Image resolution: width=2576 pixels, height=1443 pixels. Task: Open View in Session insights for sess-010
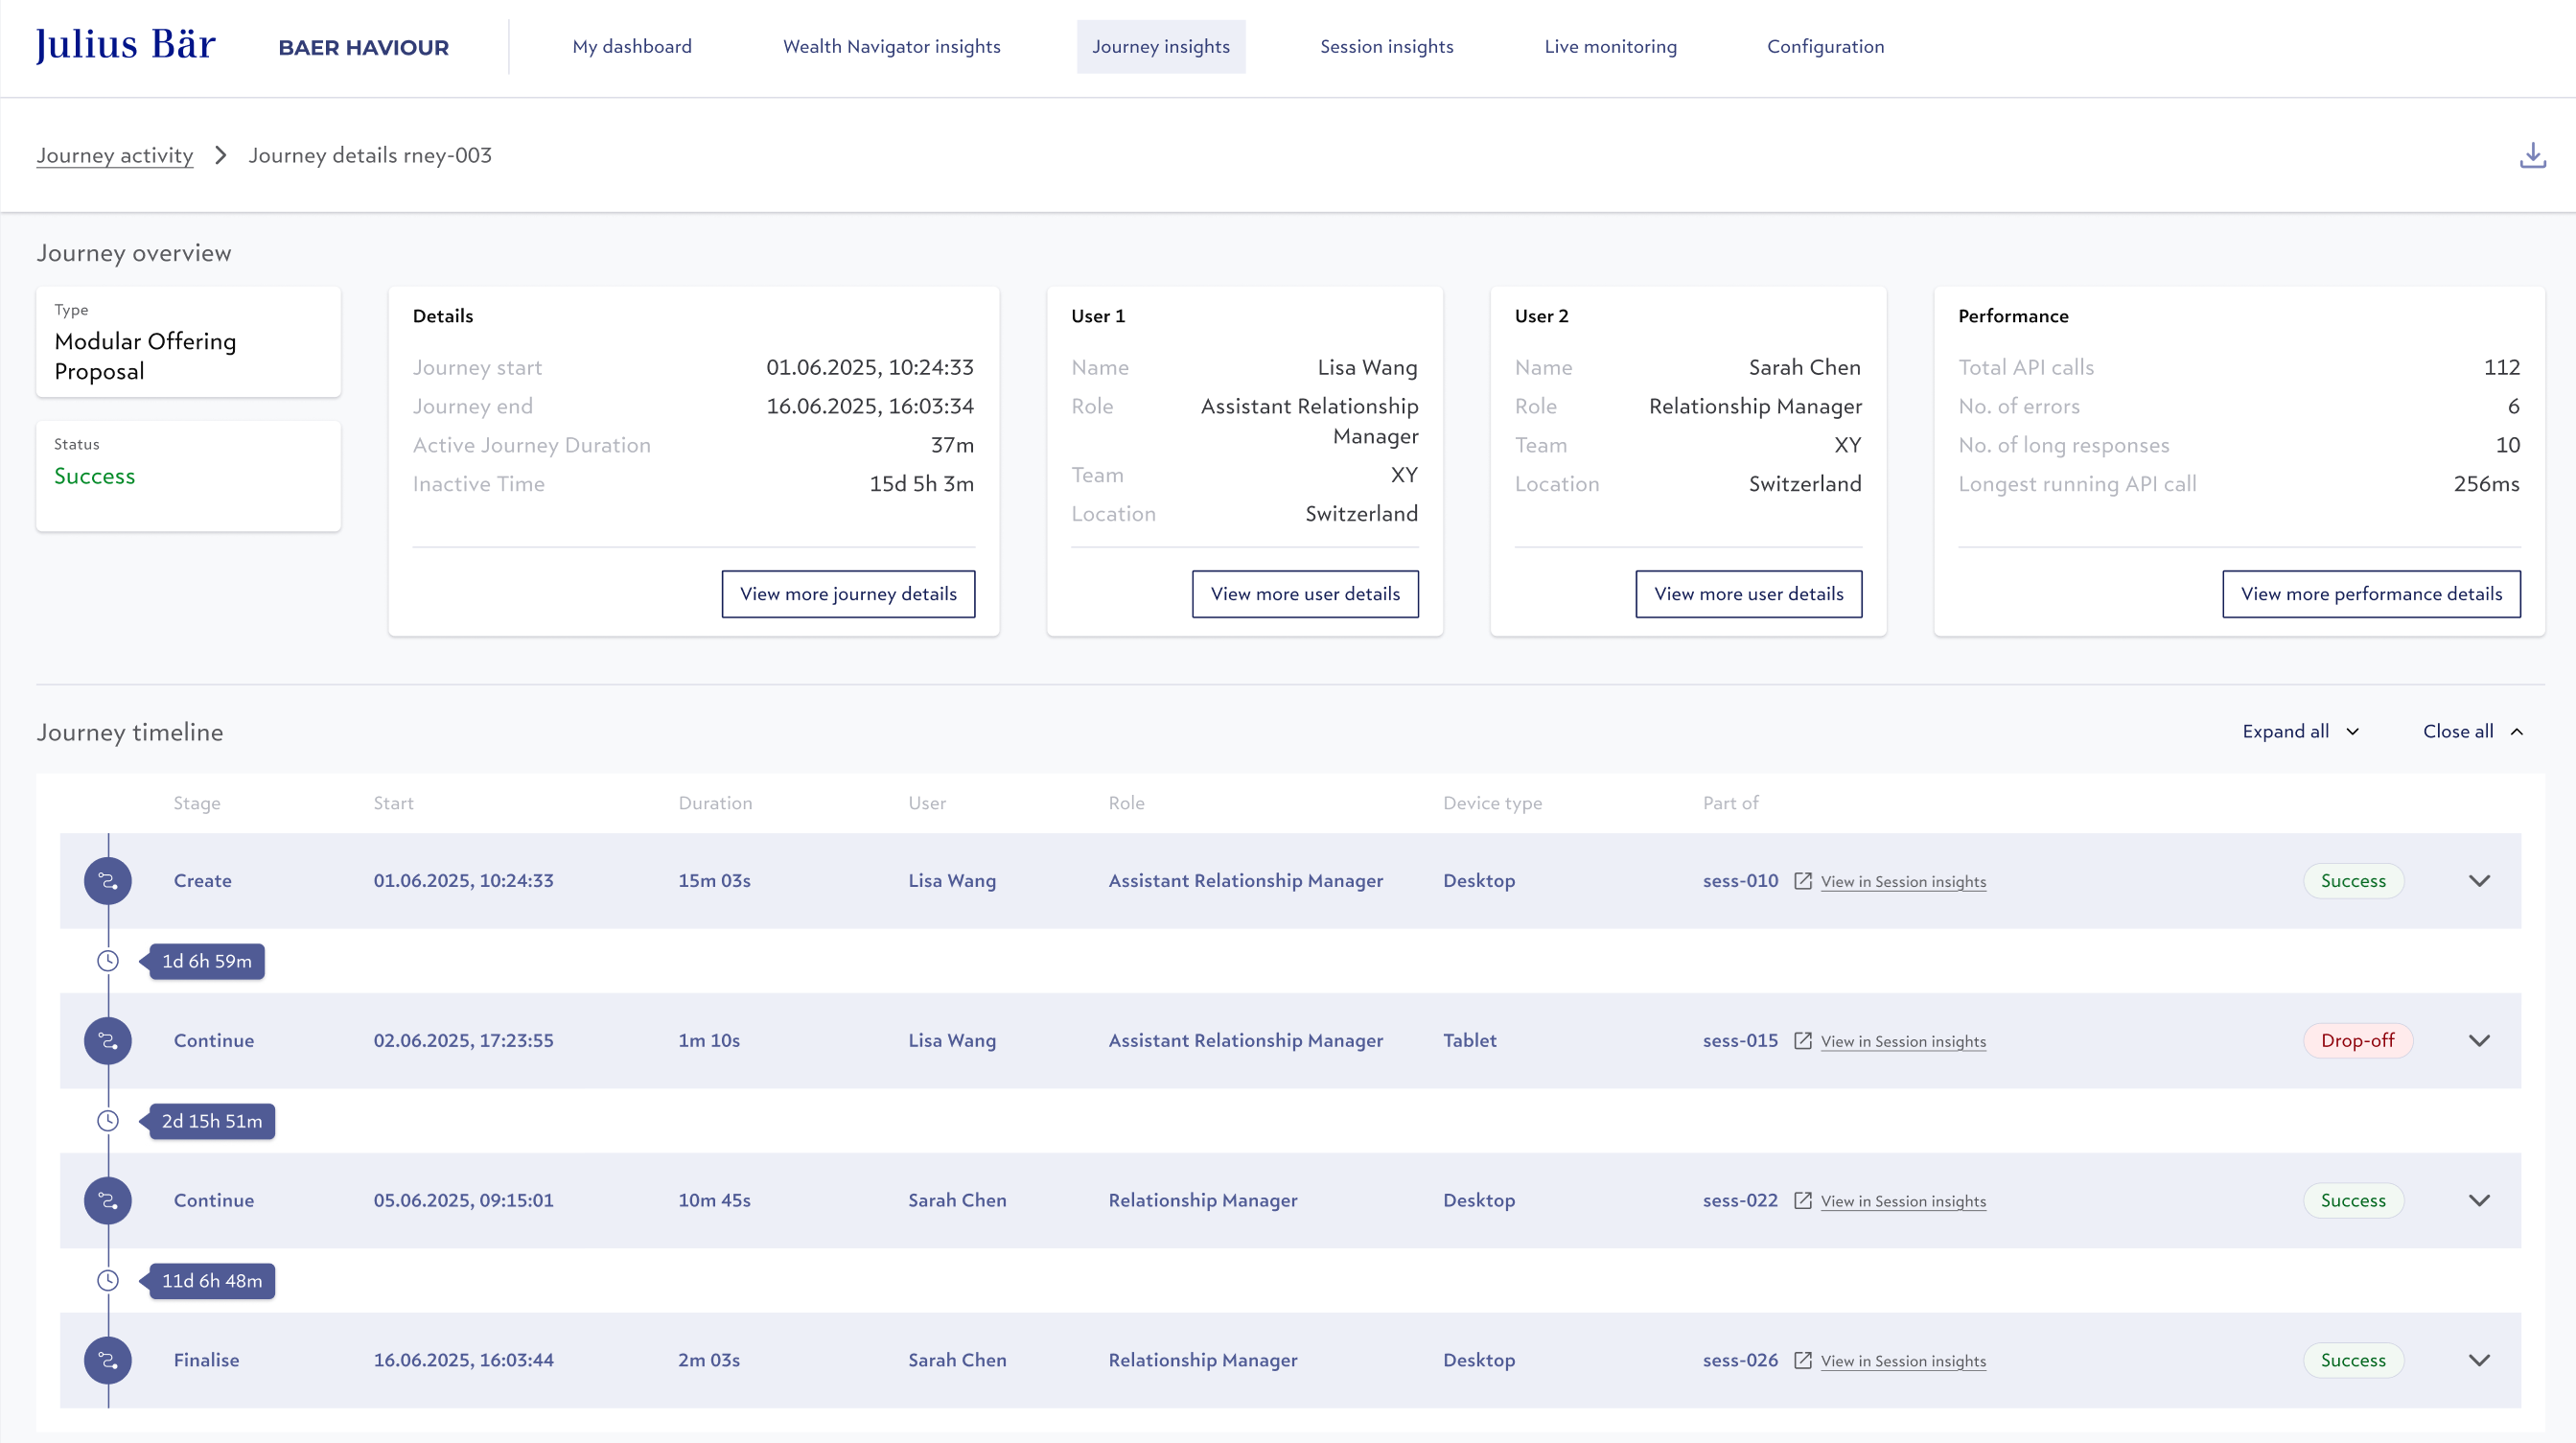[x=1903, y=881]
